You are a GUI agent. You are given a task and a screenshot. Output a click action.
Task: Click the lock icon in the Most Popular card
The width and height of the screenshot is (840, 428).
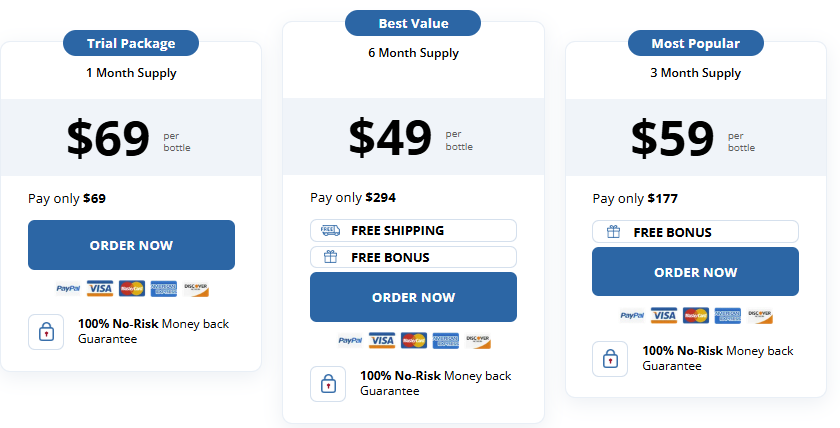tap(610, 359)
